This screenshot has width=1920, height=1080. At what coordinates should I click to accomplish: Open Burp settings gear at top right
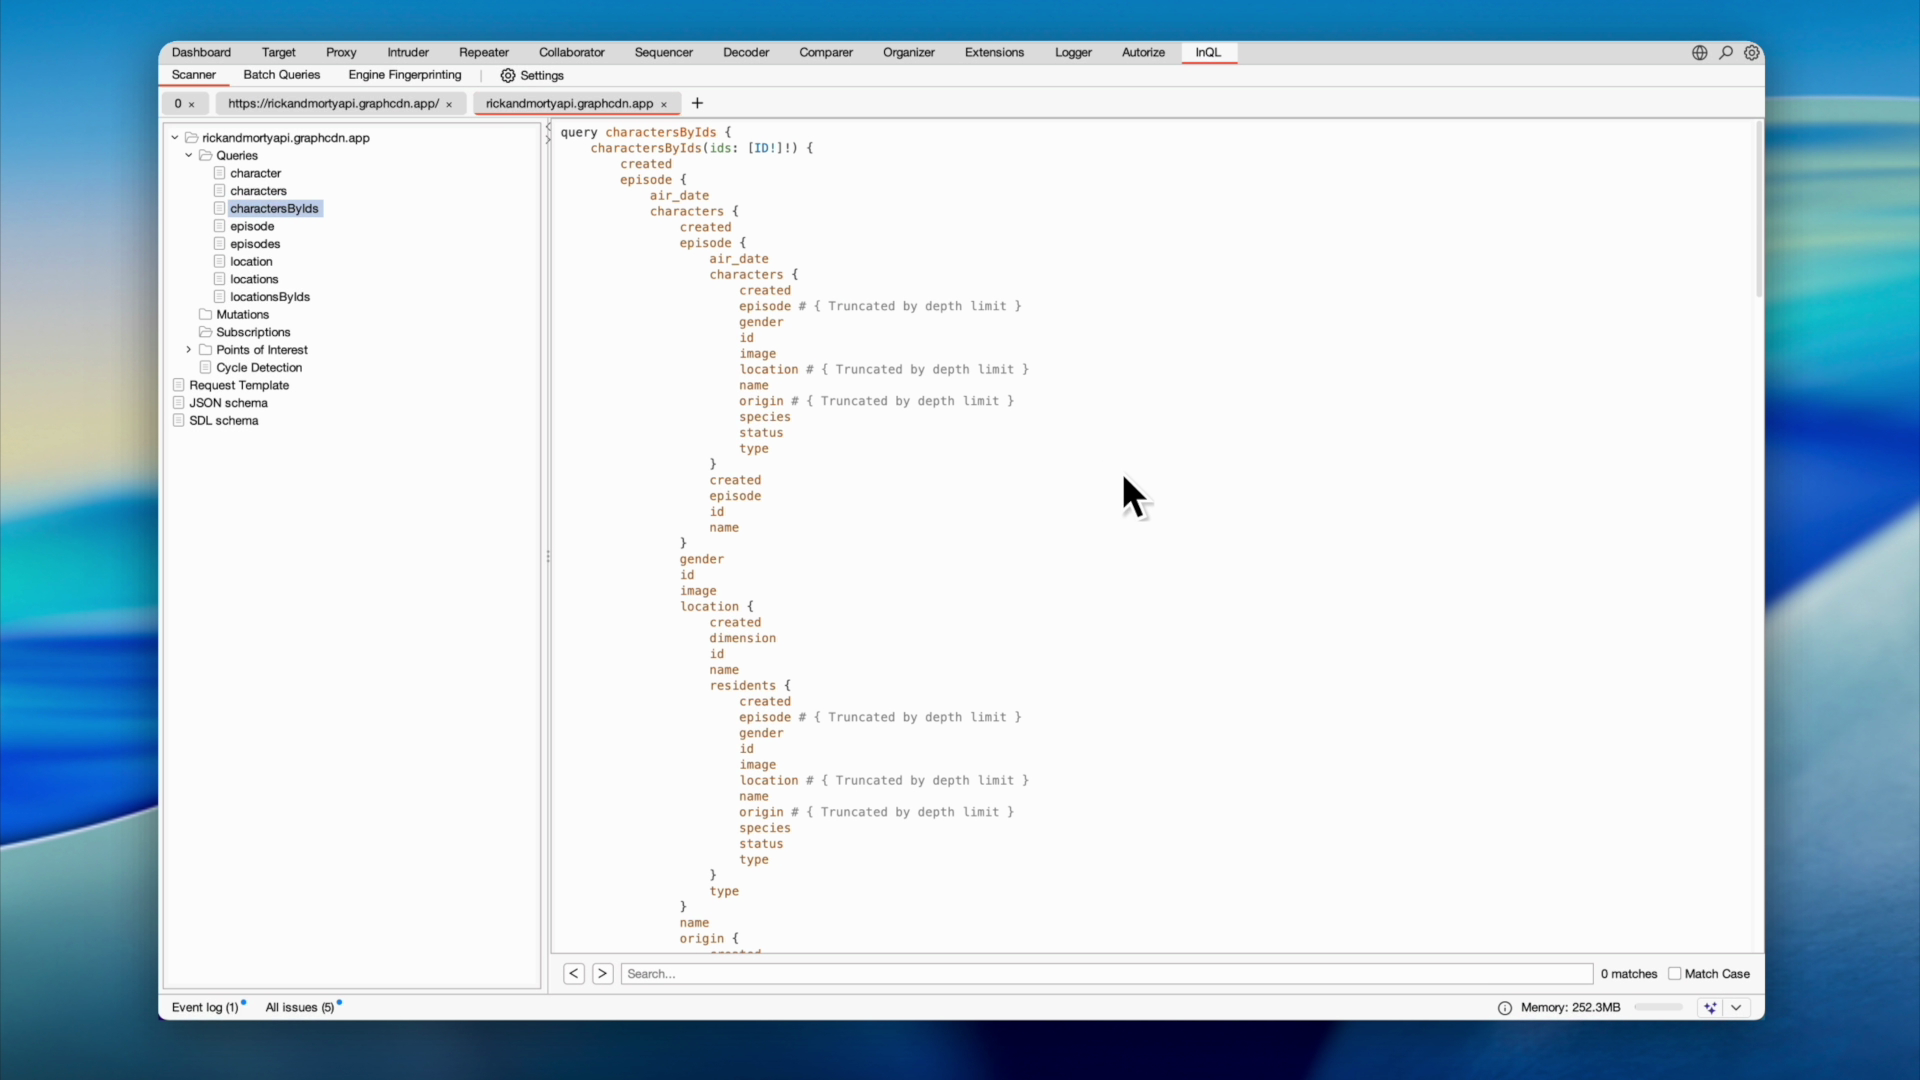coord(1752,53)
